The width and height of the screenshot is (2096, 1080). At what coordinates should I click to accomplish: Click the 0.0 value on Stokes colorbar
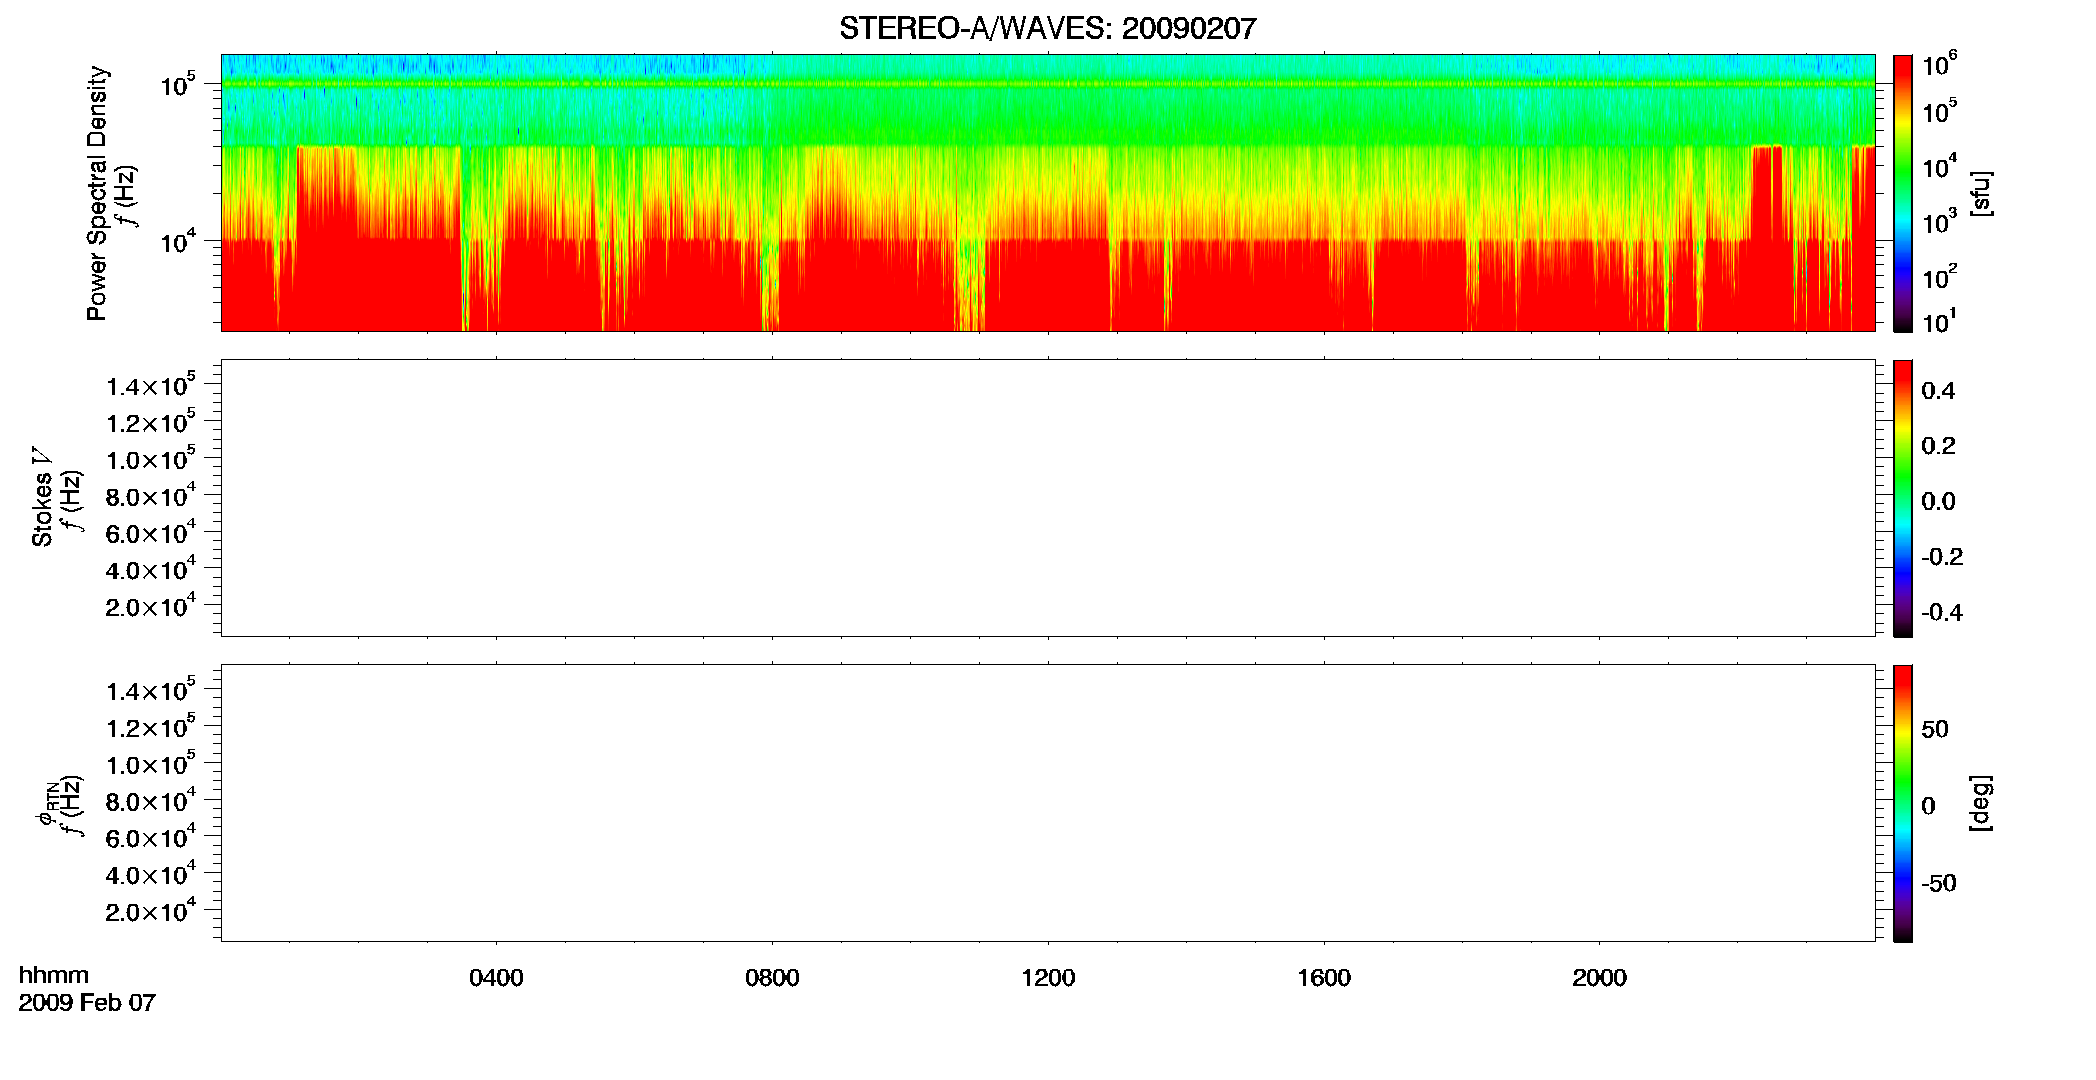1938,501
